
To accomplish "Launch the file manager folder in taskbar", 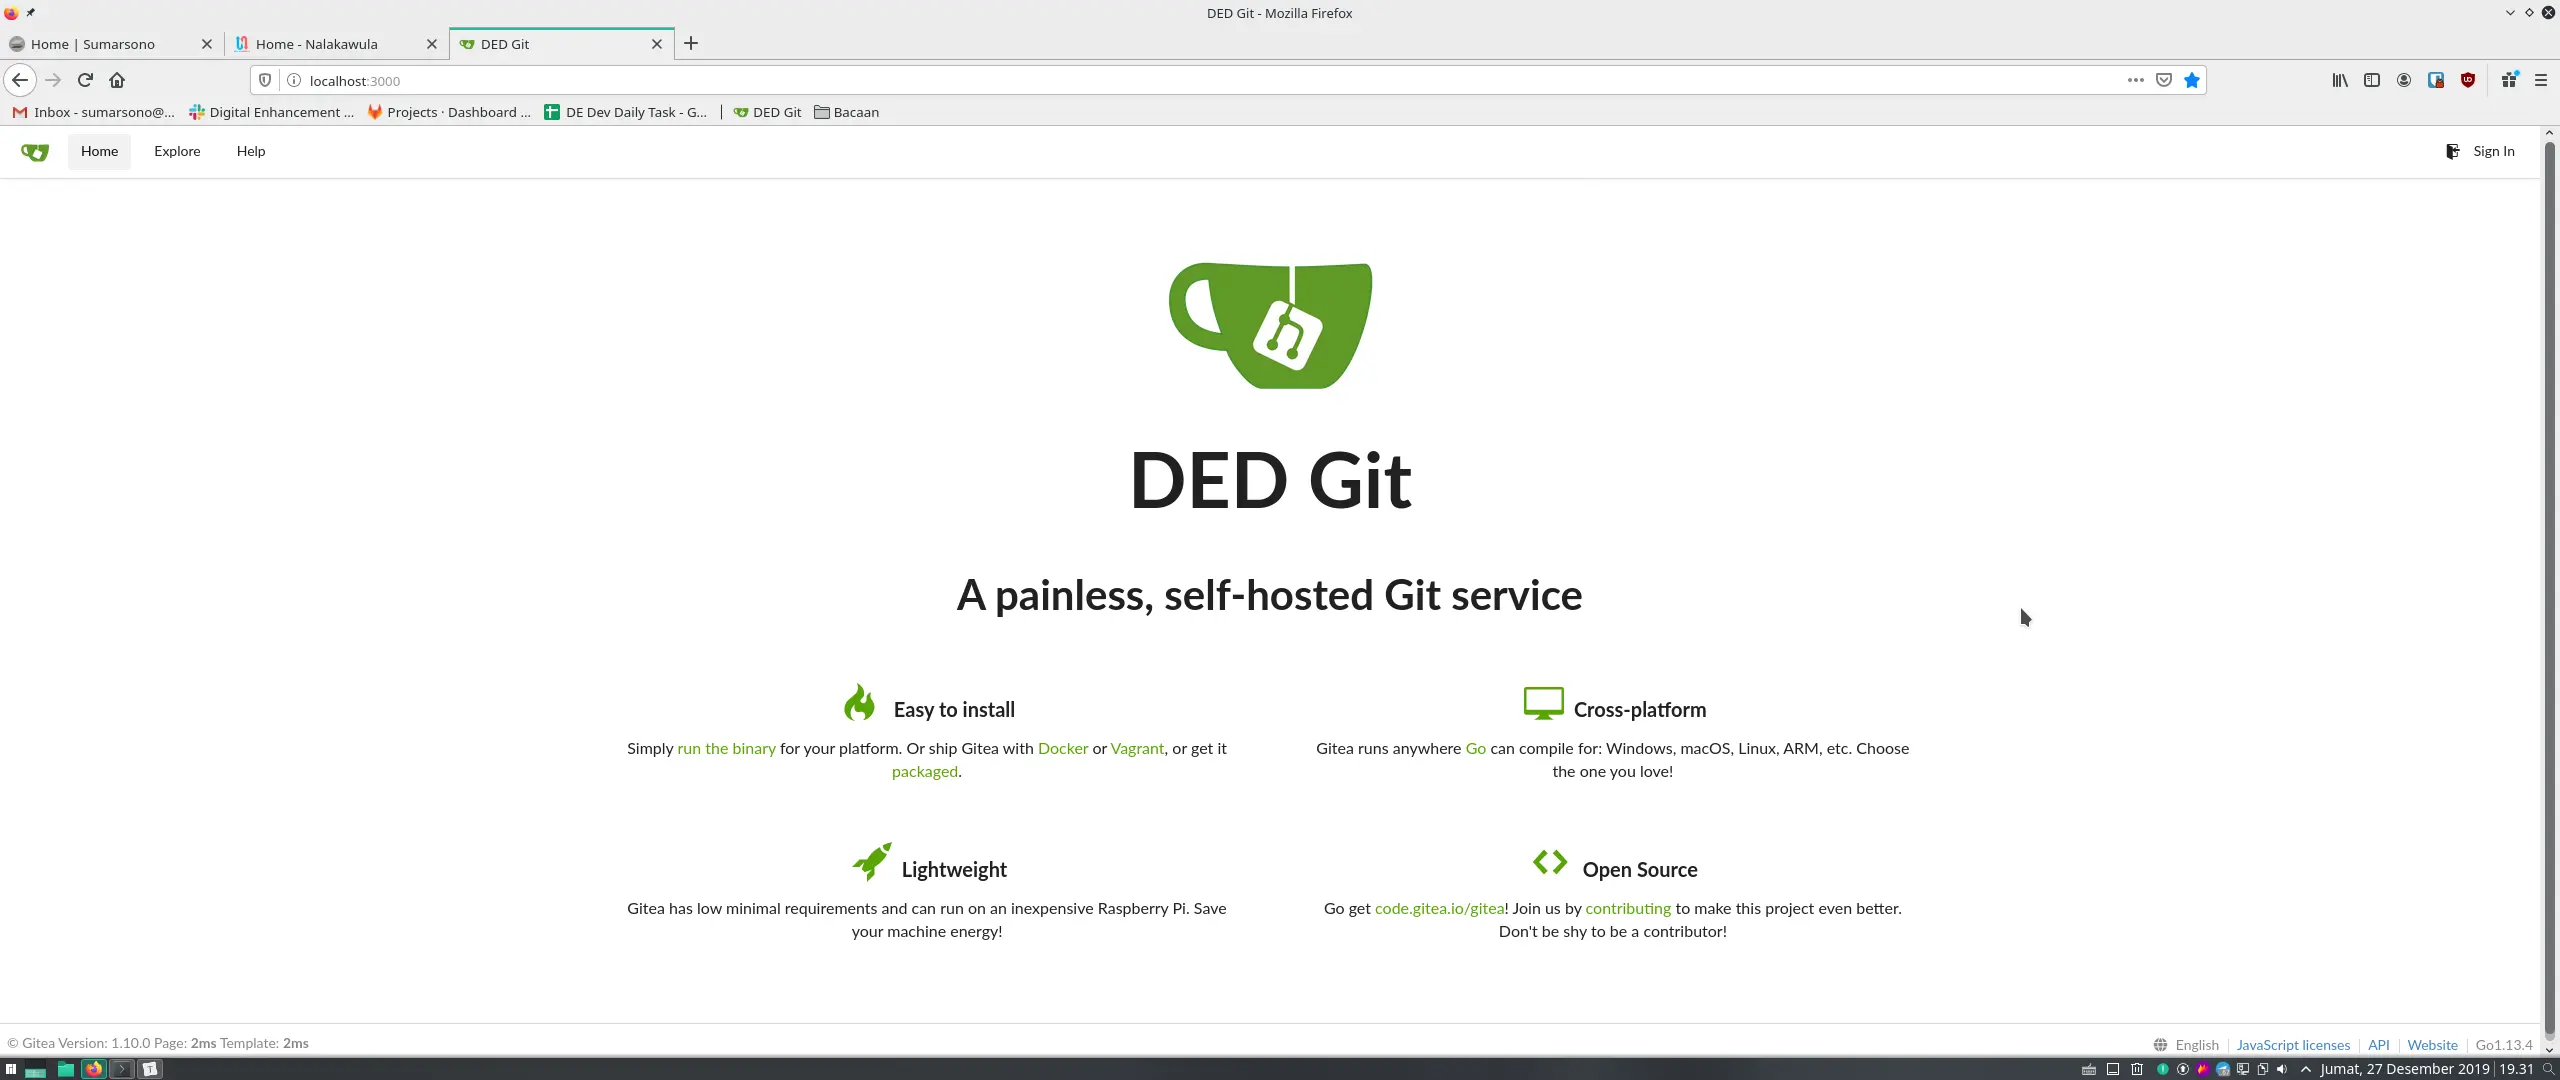I will coord(66,1069).
